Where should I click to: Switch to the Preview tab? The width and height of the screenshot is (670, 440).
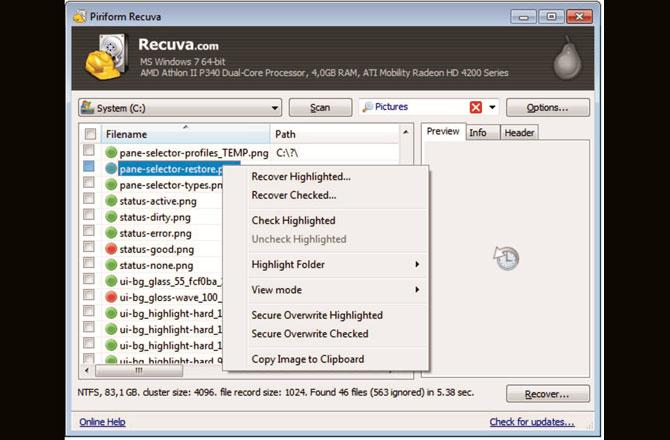click(x=443, y=132)
